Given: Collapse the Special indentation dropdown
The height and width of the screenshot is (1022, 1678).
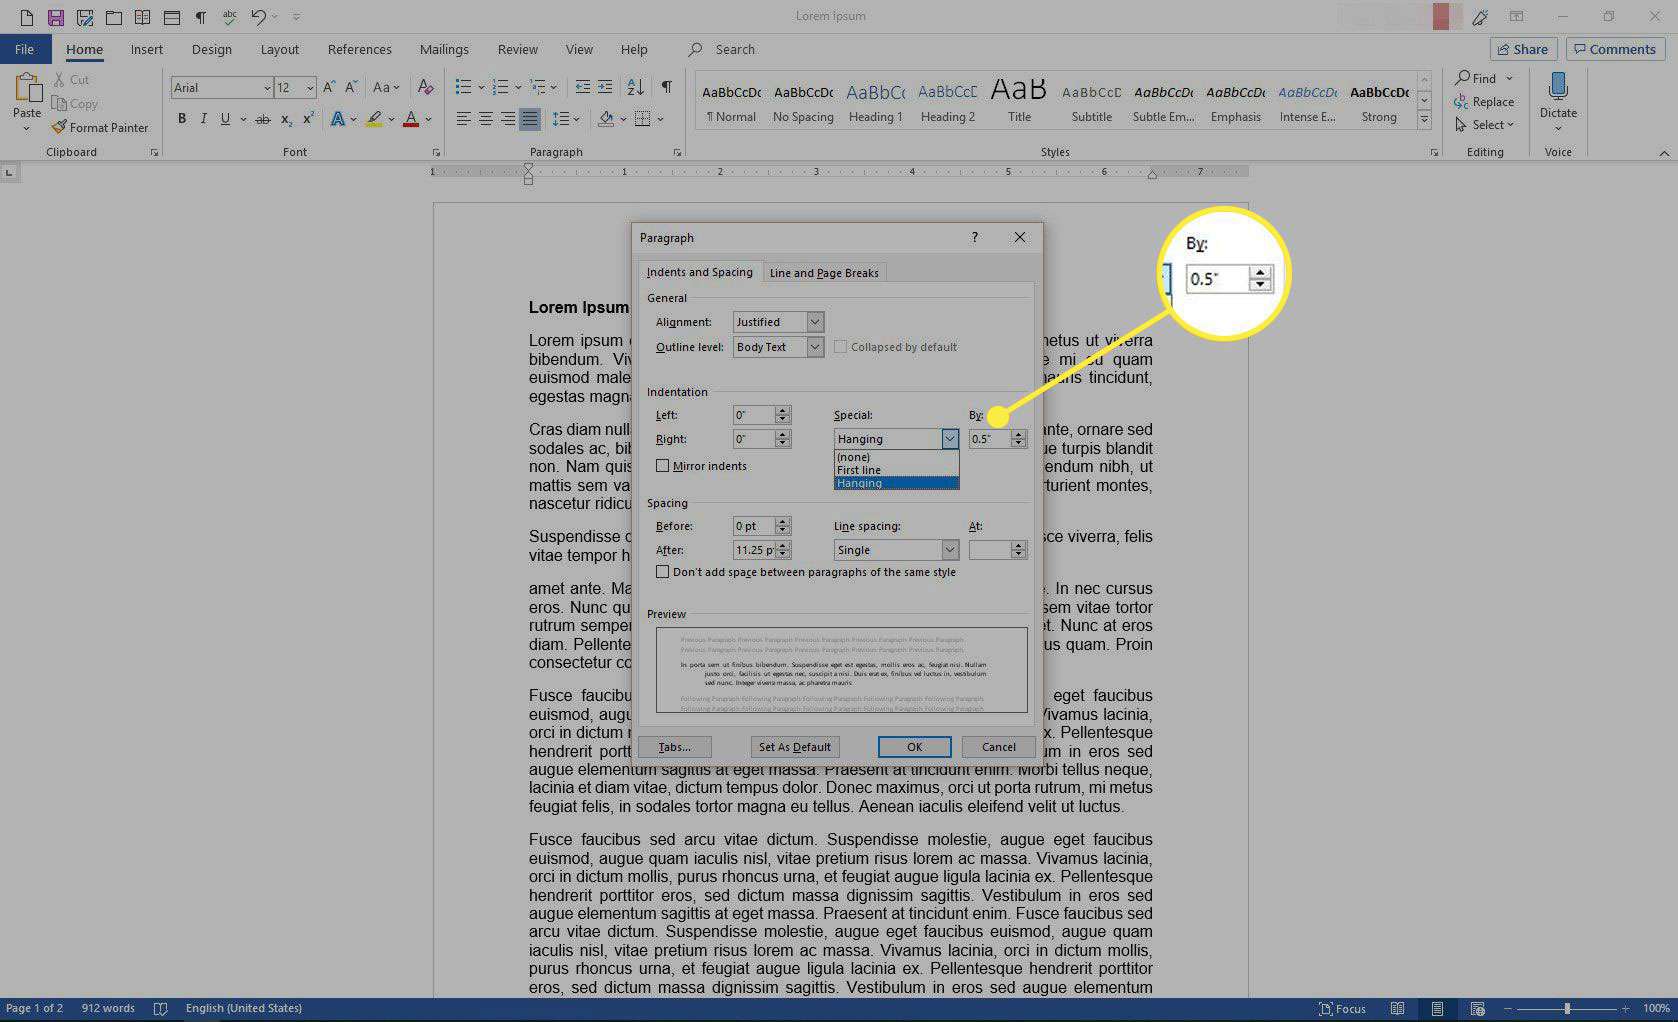Looking at the screenshot, I should point(949,439).
